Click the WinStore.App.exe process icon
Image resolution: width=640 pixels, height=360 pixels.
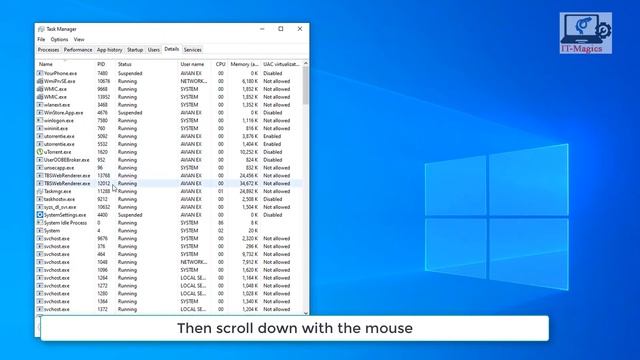[40, 113]
